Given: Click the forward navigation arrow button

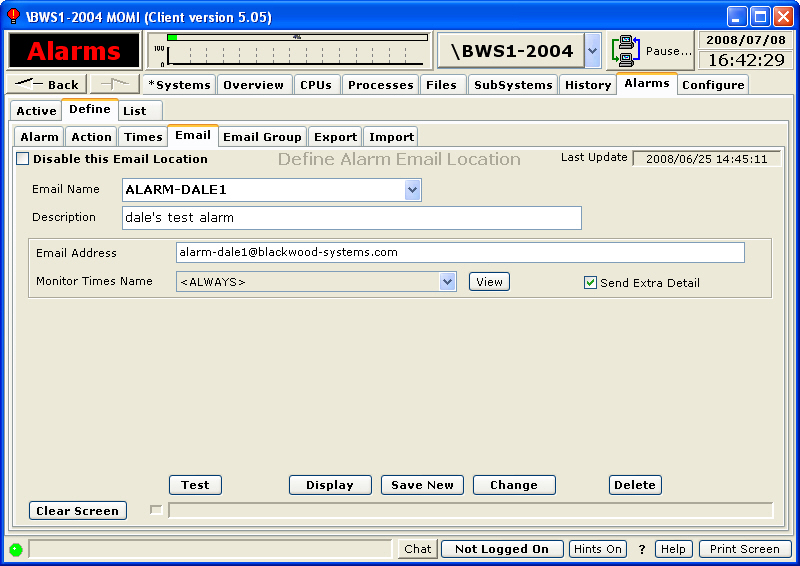Looking at the screenshot, I should point(116,85).
